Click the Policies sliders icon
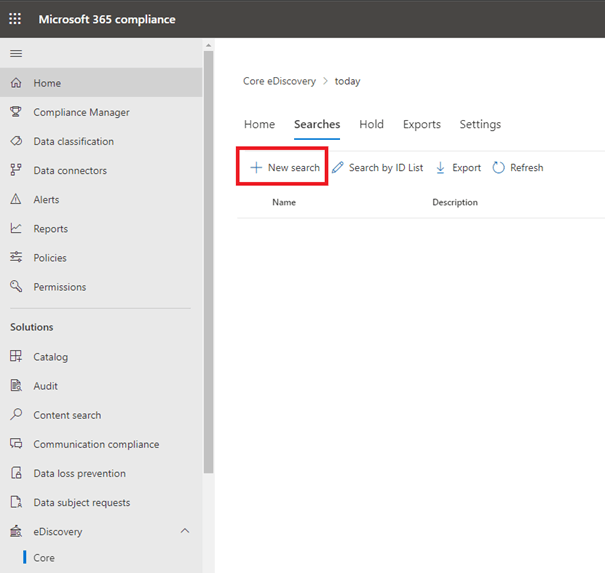 (x=16, y=257)
